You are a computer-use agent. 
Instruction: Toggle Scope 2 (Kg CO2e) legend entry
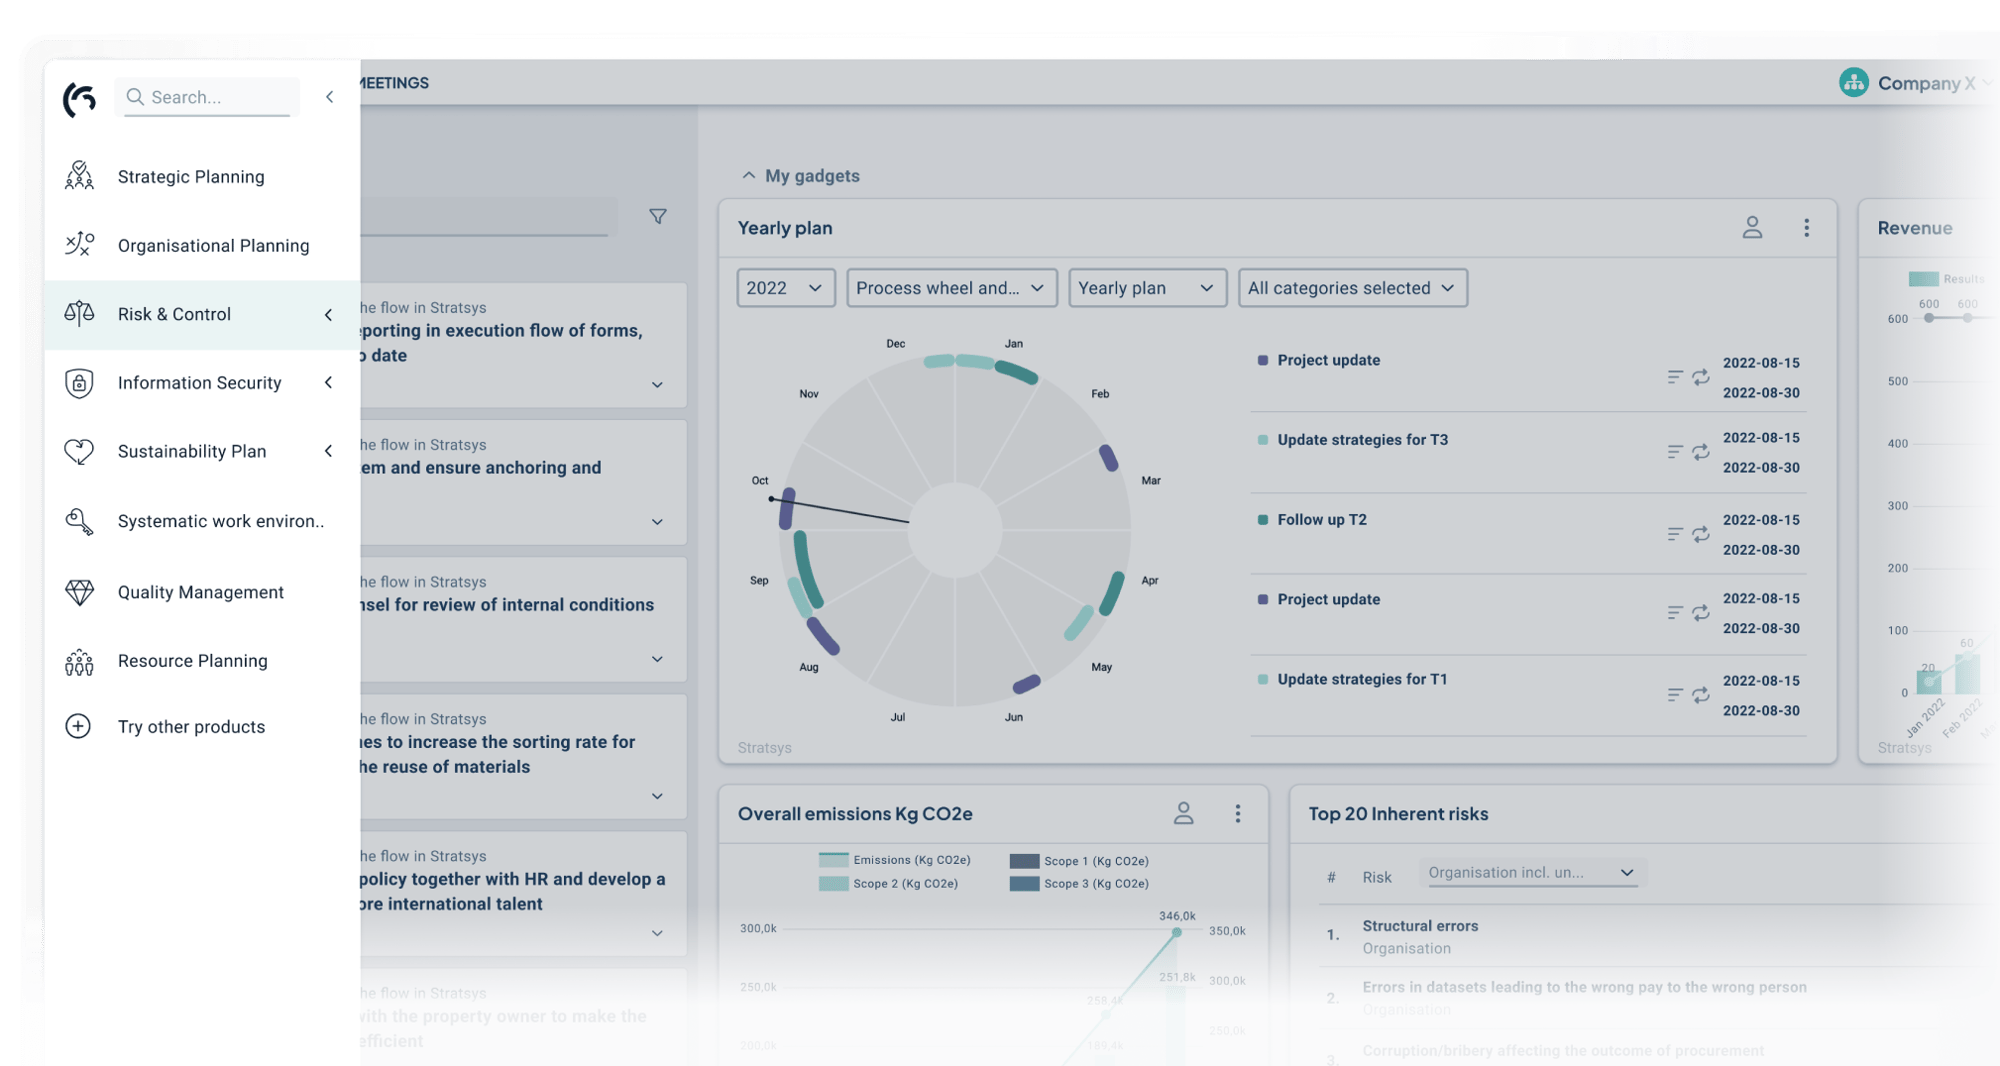[888, 884]
